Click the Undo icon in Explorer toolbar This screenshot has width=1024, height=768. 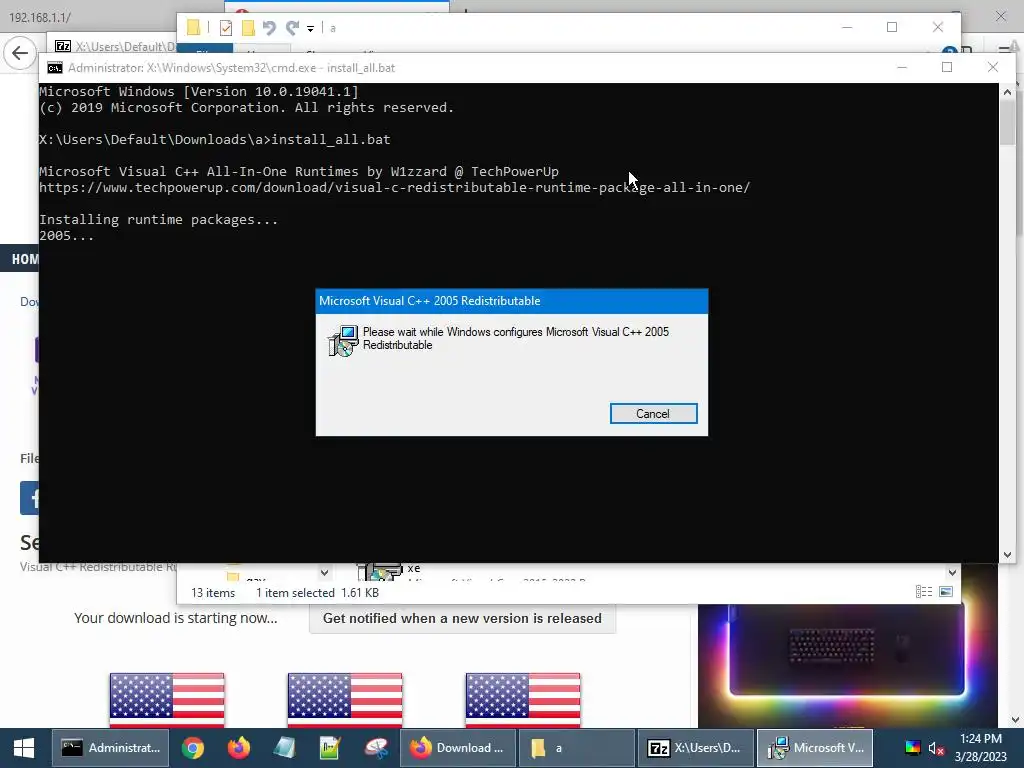[269, 27]
